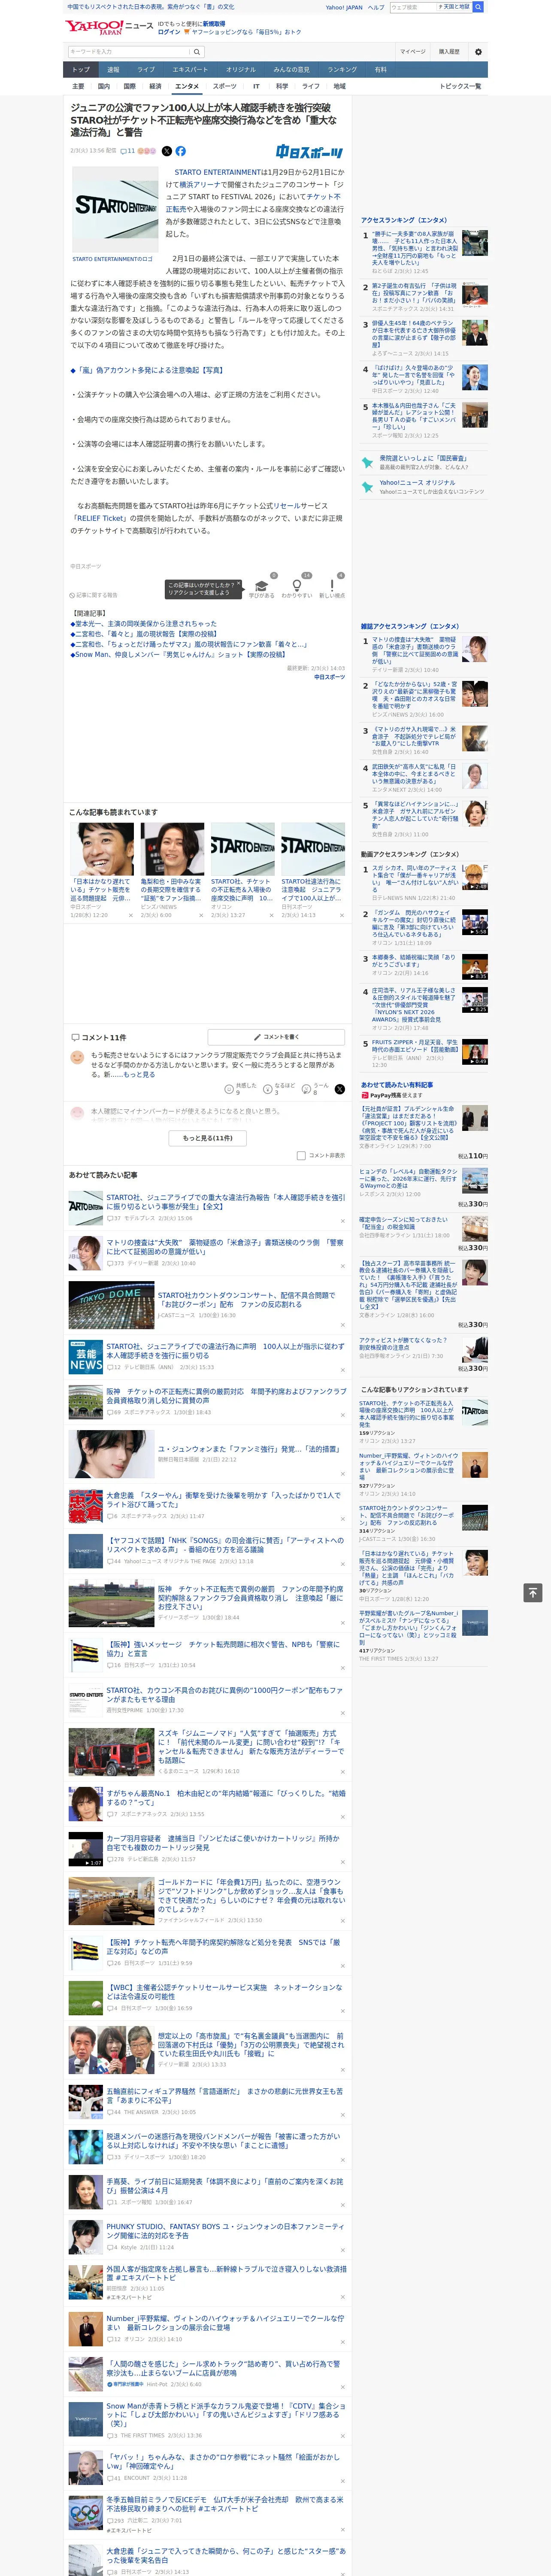The width and height of the screenshot is (551, 2576).
Task: Open 衆院選といっしょに「国民審査」 link
Action: point(423,458)
